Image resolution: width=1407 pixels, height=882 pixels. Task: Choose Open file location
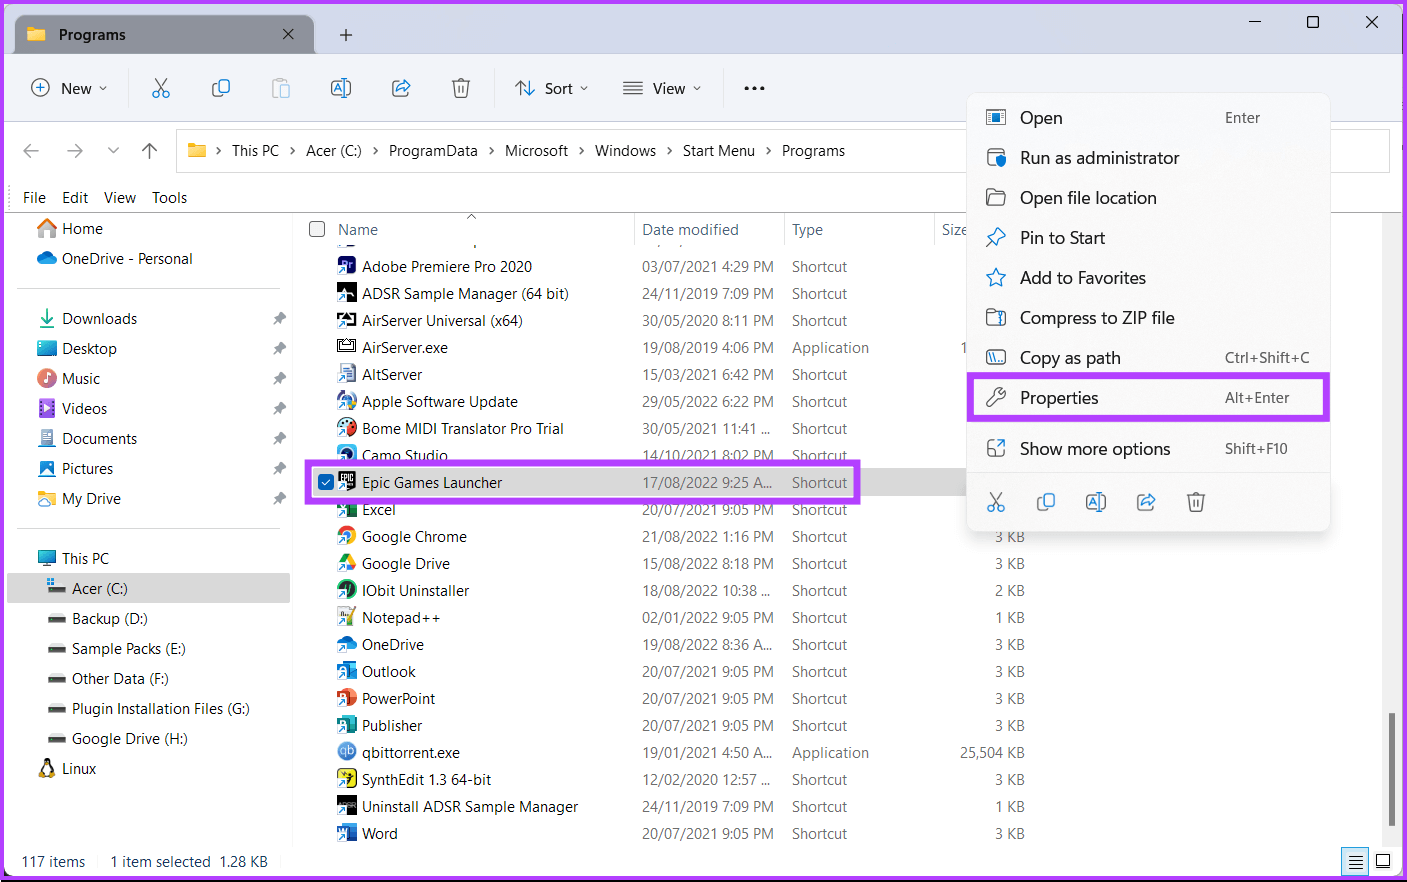click(x=1148, y=198)
